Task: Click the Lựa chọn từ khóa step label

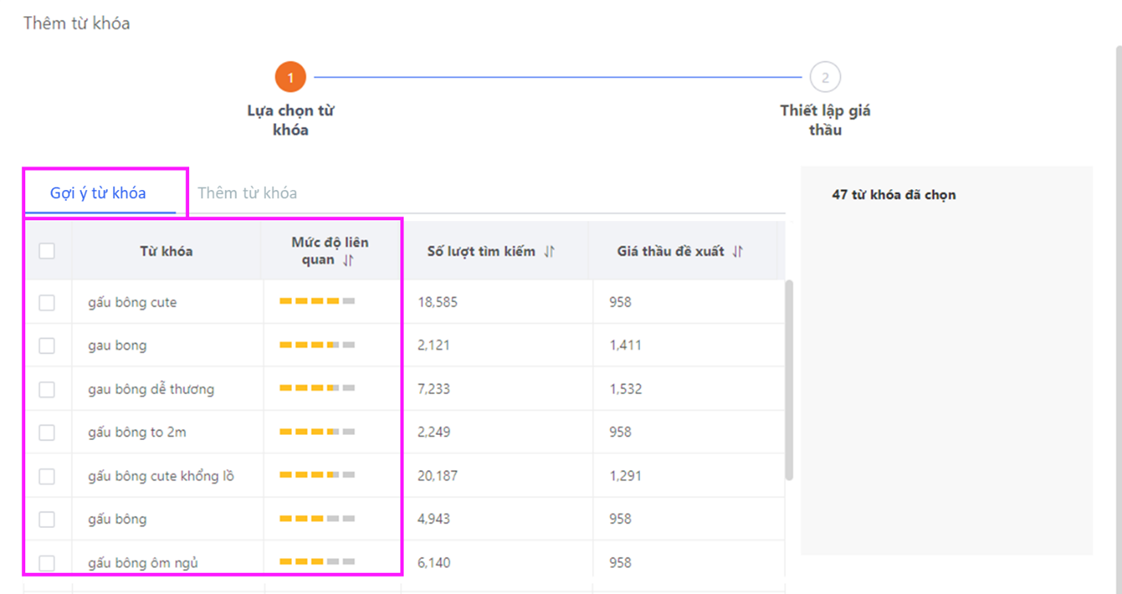Action: 291,120
